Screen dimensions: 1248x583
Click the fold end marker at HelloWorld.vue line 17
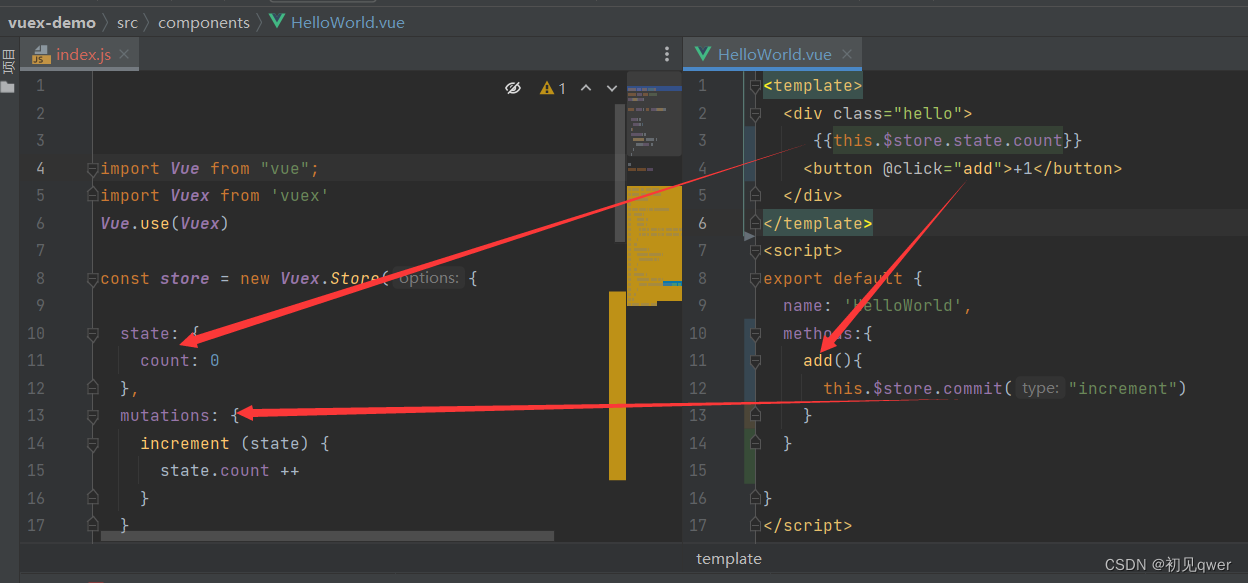coord(755,525)
